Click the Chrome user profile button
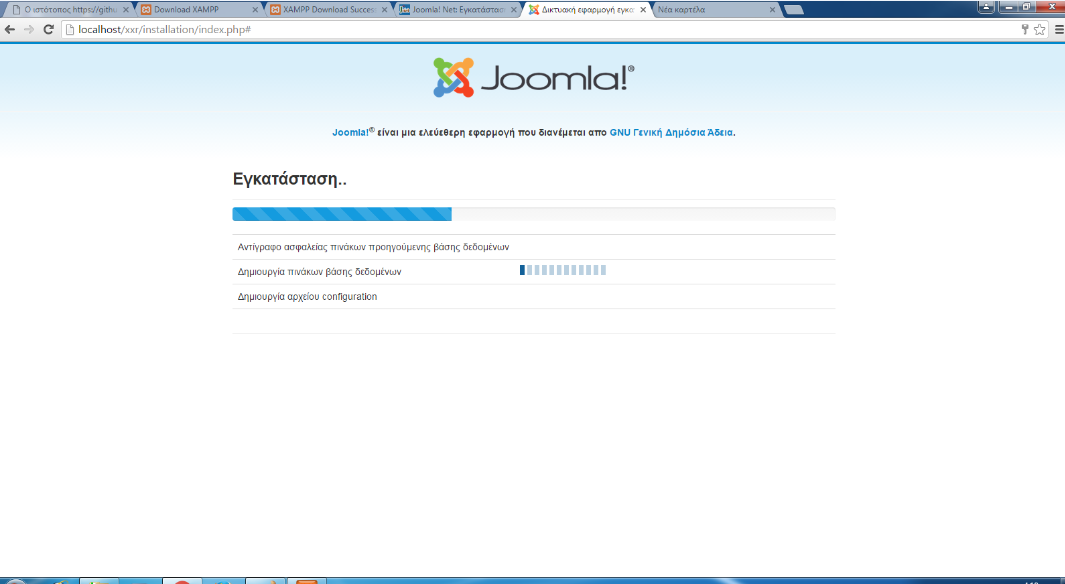 pos(986,7)
